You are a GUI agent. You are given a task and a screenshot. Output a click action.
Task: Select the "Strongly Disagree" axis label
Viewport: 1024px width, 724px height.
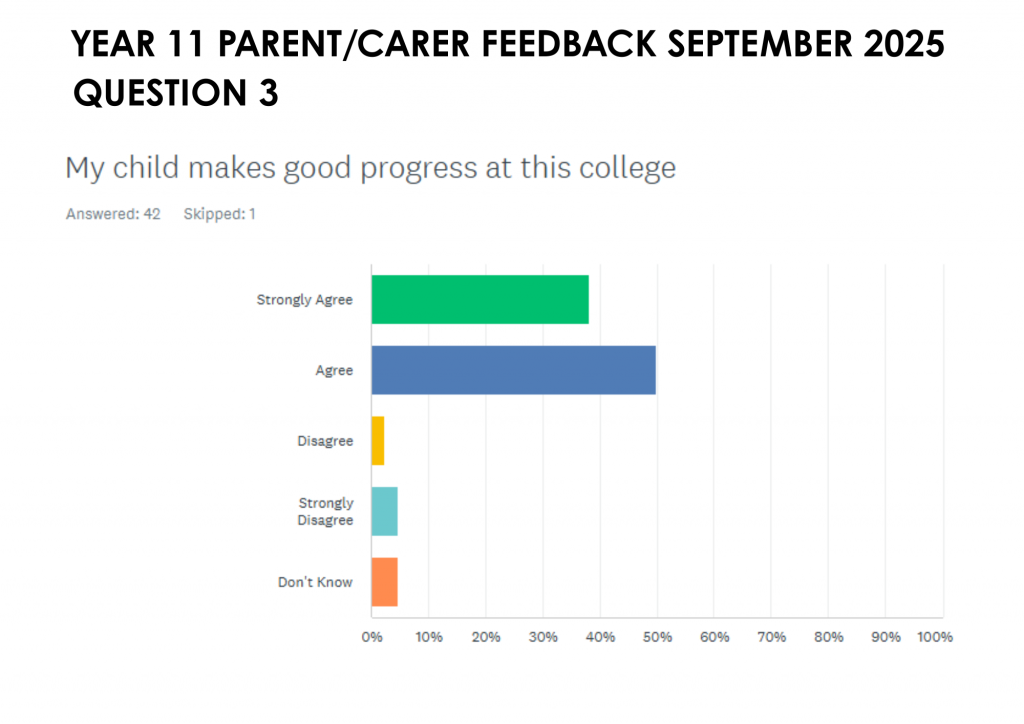(x=325, y=511)
